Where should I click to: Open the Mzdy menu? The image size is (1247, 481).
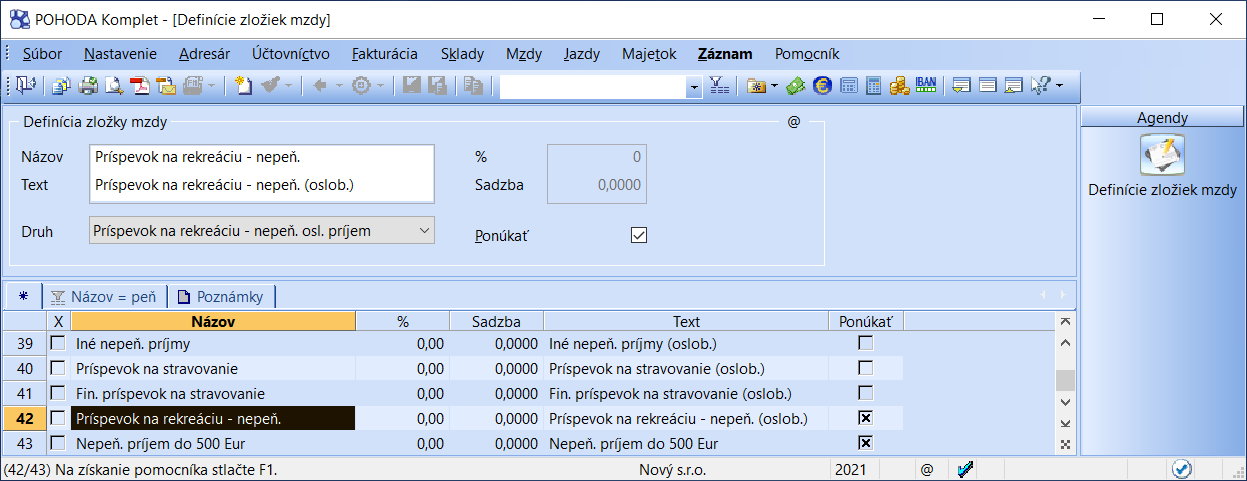tap(524, 54)
